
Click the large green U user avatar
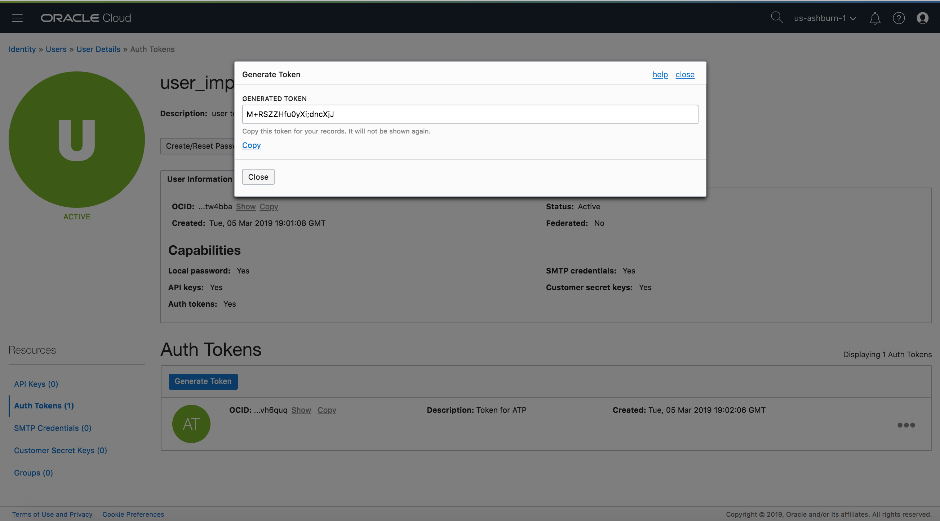click(x=77, y=139)
